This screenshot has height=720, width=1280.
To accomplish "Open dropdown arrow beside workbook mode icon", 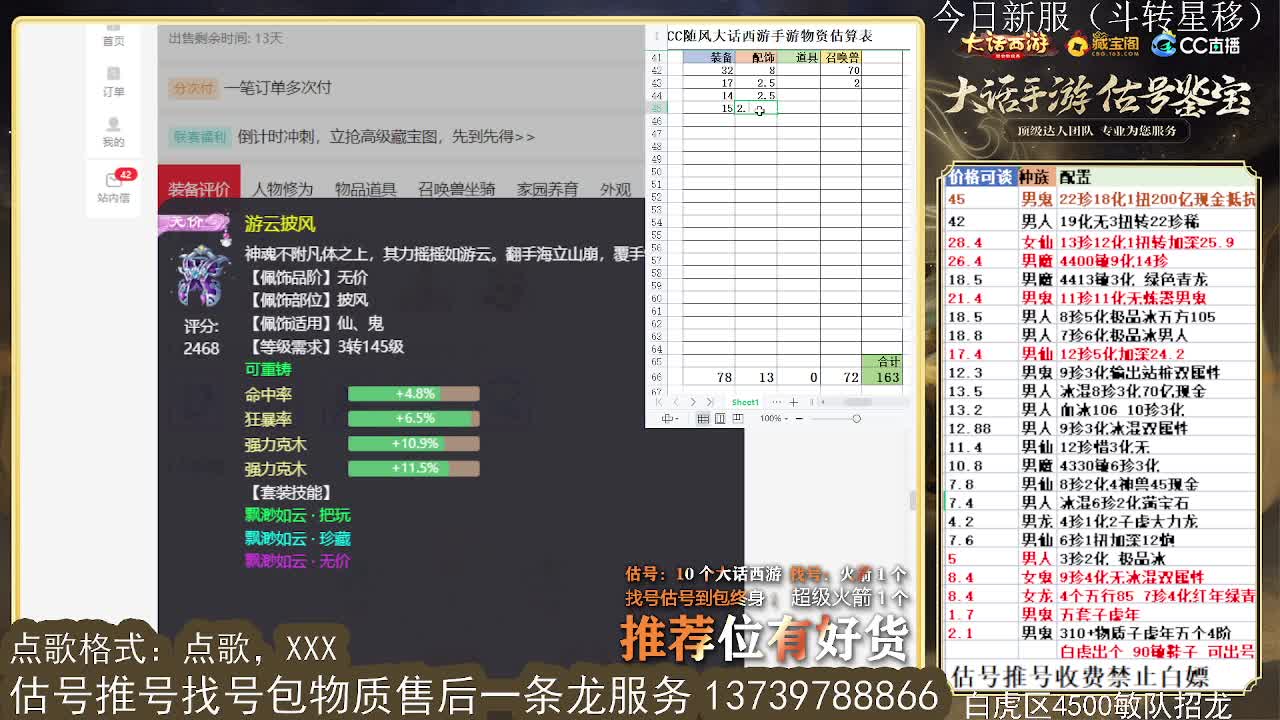I will pyautogui.click(x=677, y=418).
